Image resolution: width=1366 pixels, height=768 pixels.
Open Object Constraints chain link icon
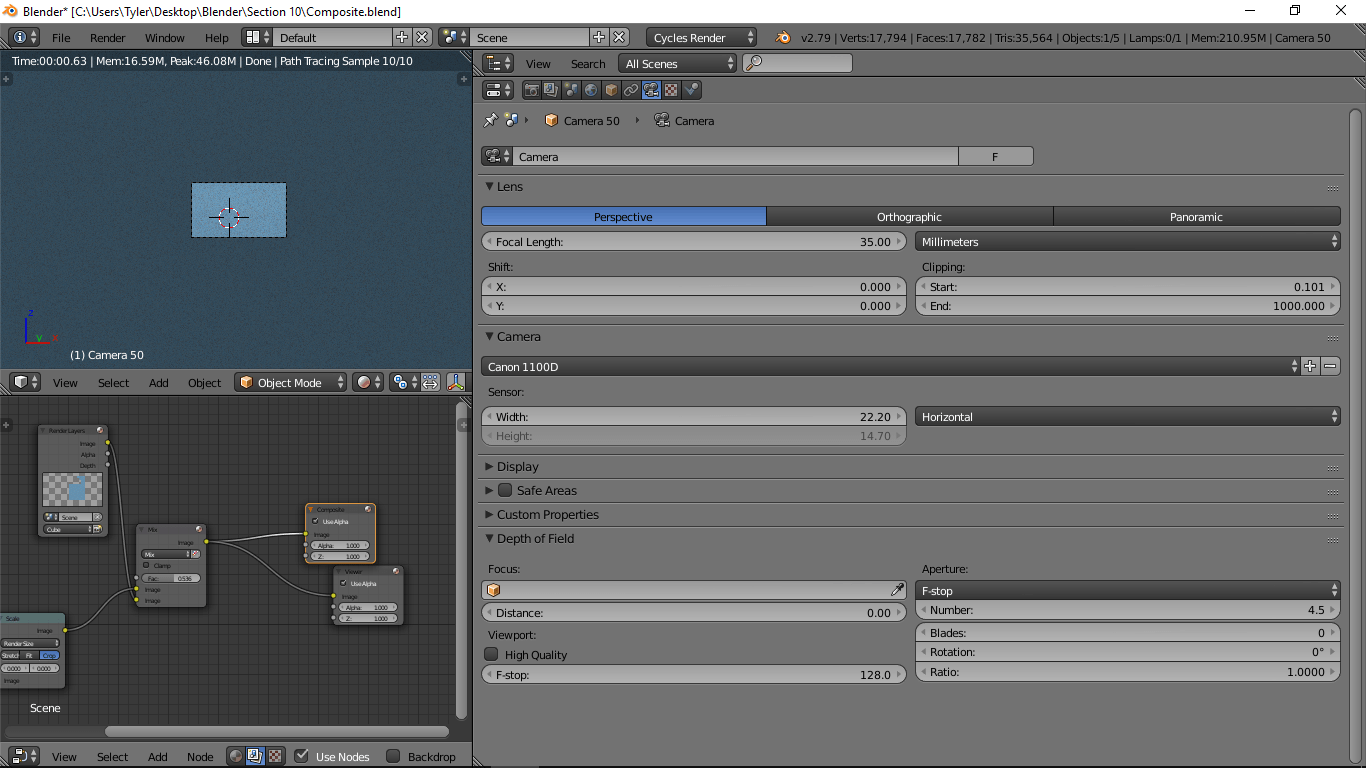(631, 90)
